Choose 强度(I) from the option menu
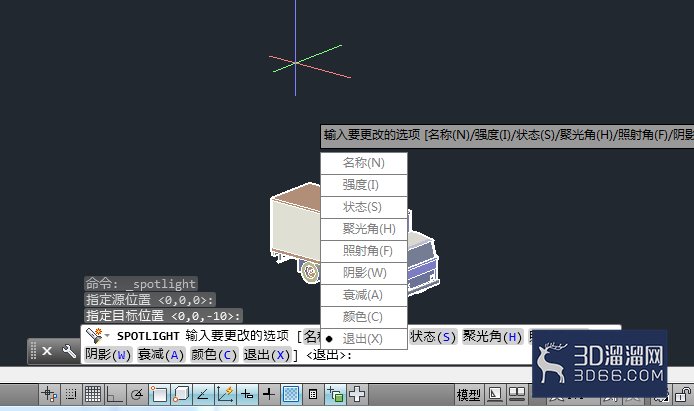The image size is (694, 411). click(x=364, y=185)
